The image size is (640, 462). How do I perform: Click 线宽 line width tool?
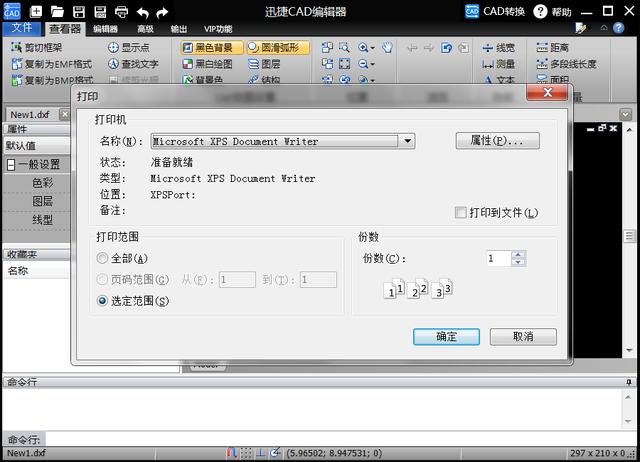click(498, 48)
